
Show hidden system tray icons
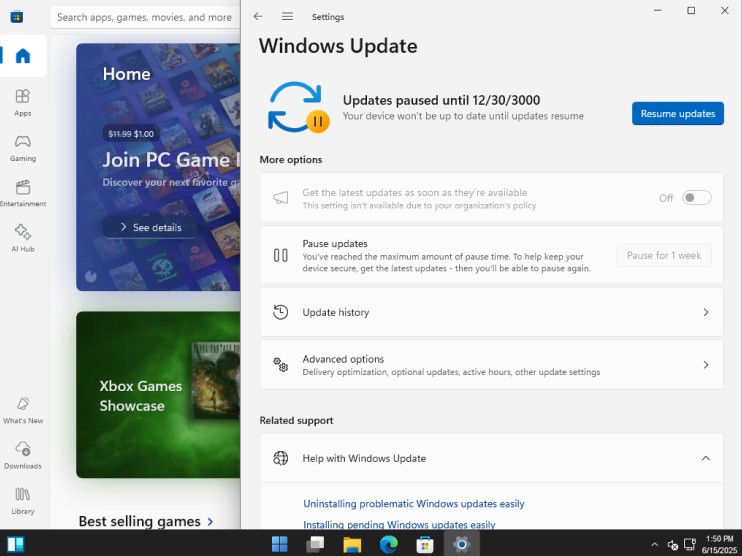(654, 545)
